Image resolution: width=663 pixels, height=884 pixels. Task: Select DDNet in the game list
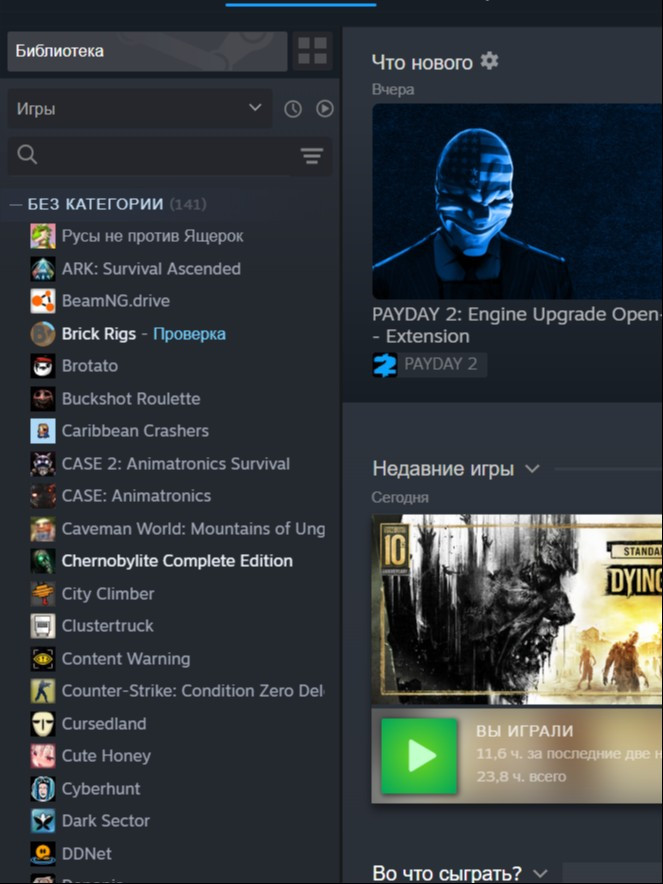click(x=87, y=854)
